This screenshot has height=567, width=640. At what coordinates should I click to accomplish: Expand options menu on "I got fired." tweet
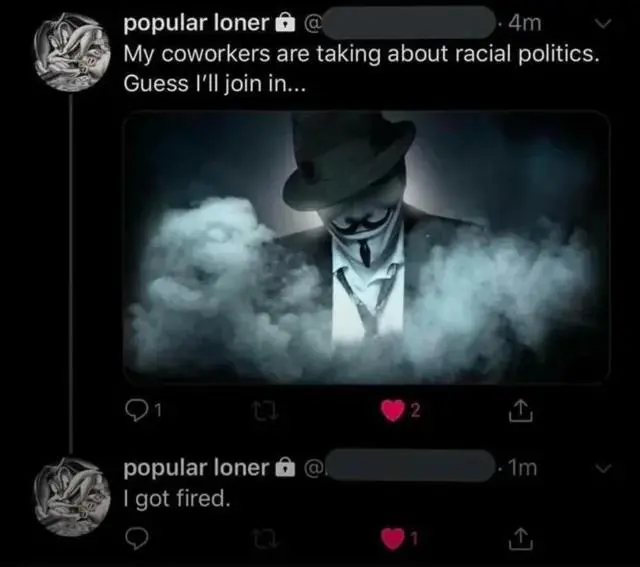coord(602,467)
